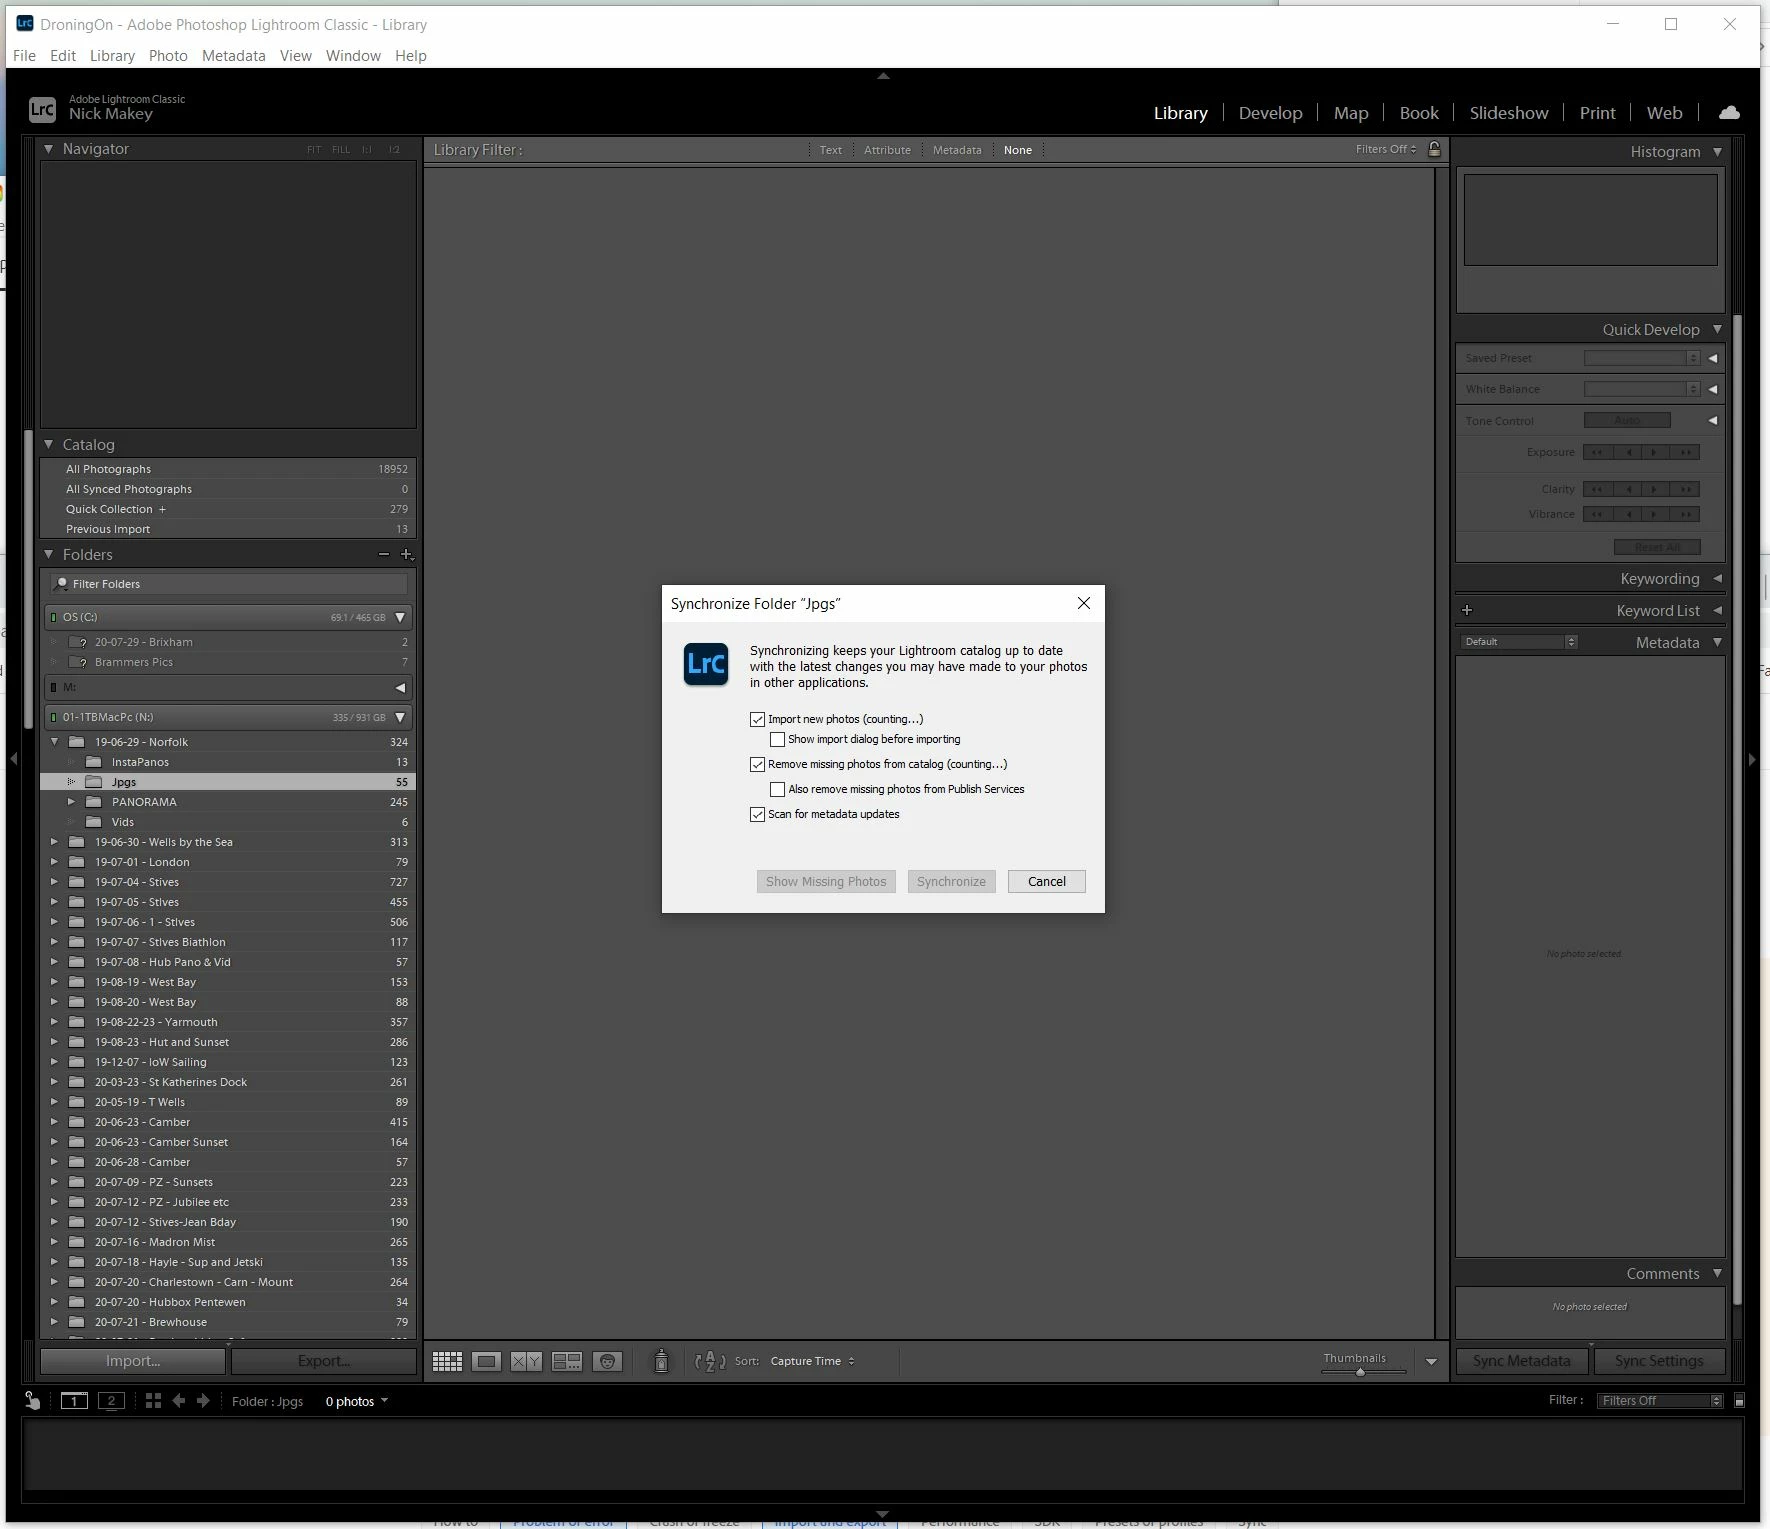The width and height of the screenshot is (1770, 1529).
Task: Click Cancel in Synchronize dialog
Action: [1046, 881]
